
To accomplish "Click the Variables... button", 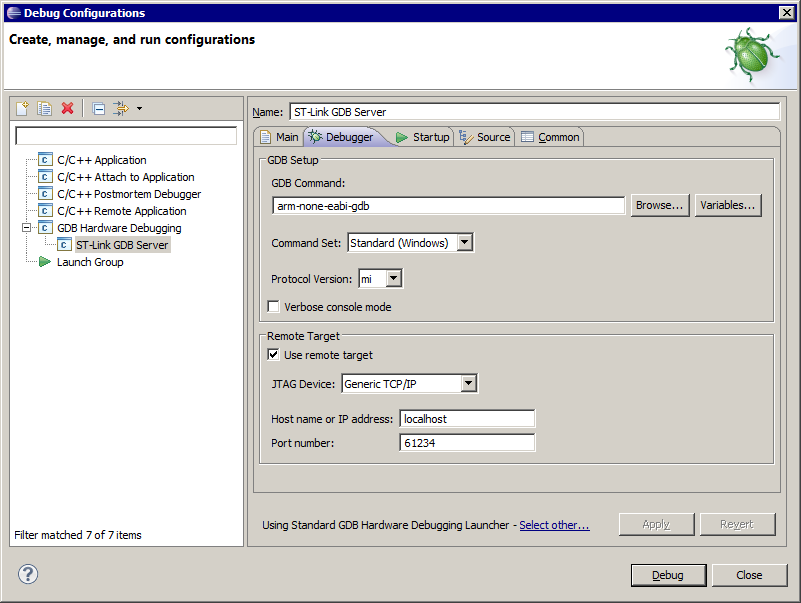I will coord(727,205).
